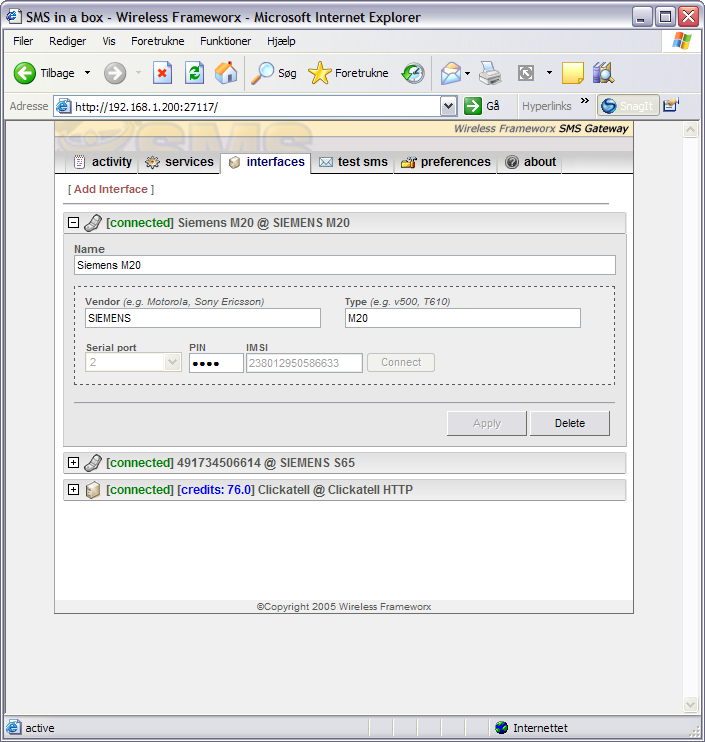The width and height of the screenshot is (705, 742).
Task: Open the Home page icon
Action: 226,73
